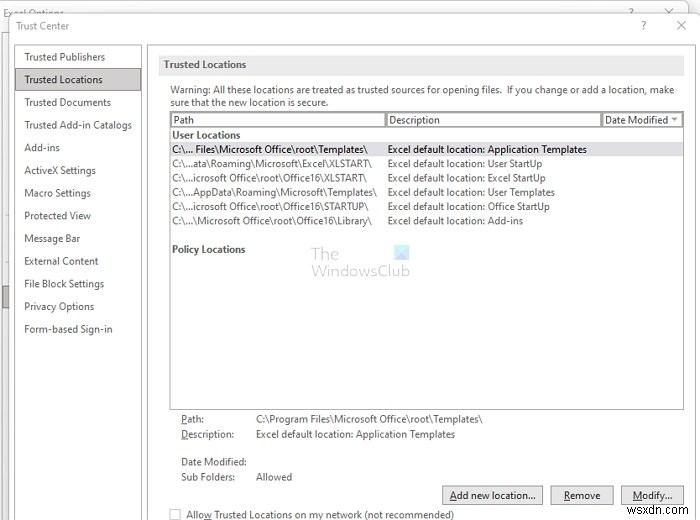
Task: Show Protected View options
Action: 57,216
